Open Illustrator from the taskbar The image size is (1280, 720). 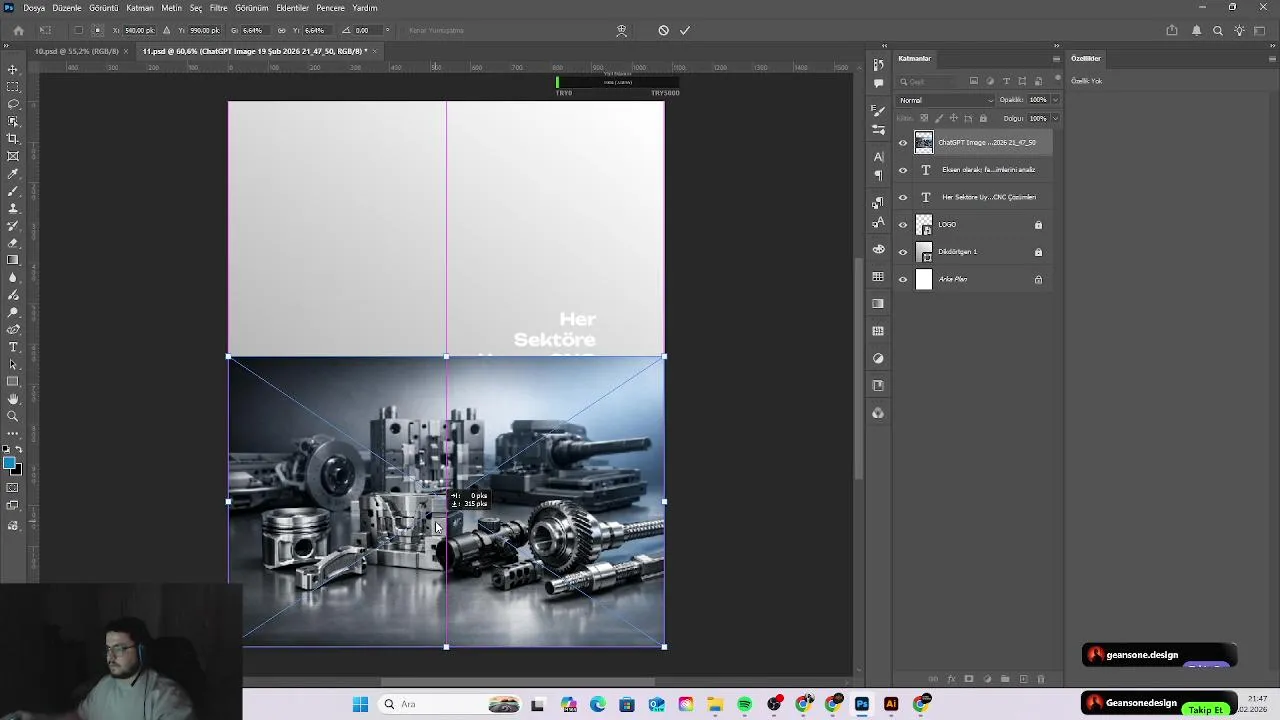891,704
